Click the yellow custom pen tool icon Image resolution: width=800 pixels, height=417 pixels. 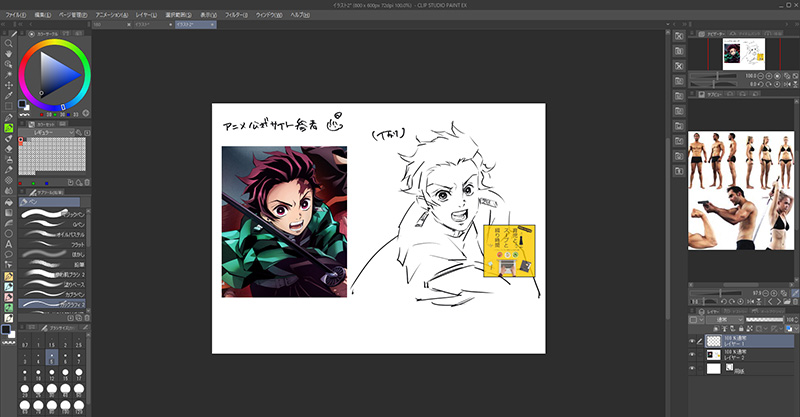click(9, 276)
